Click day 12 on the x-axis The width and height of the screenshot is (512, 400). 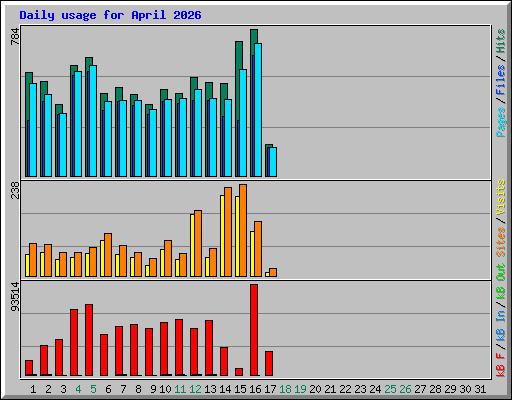point(195,389)
